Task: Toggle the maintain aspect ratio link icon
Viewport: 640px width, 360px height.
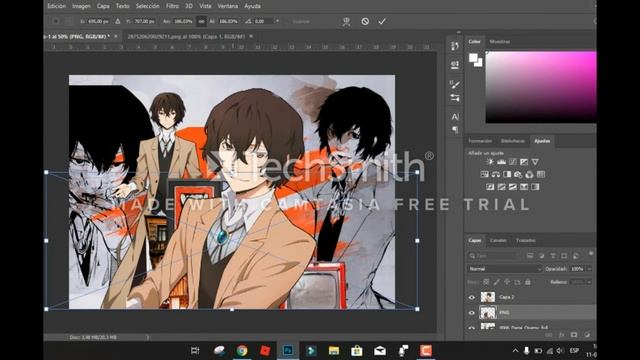Action: (201, 21)
